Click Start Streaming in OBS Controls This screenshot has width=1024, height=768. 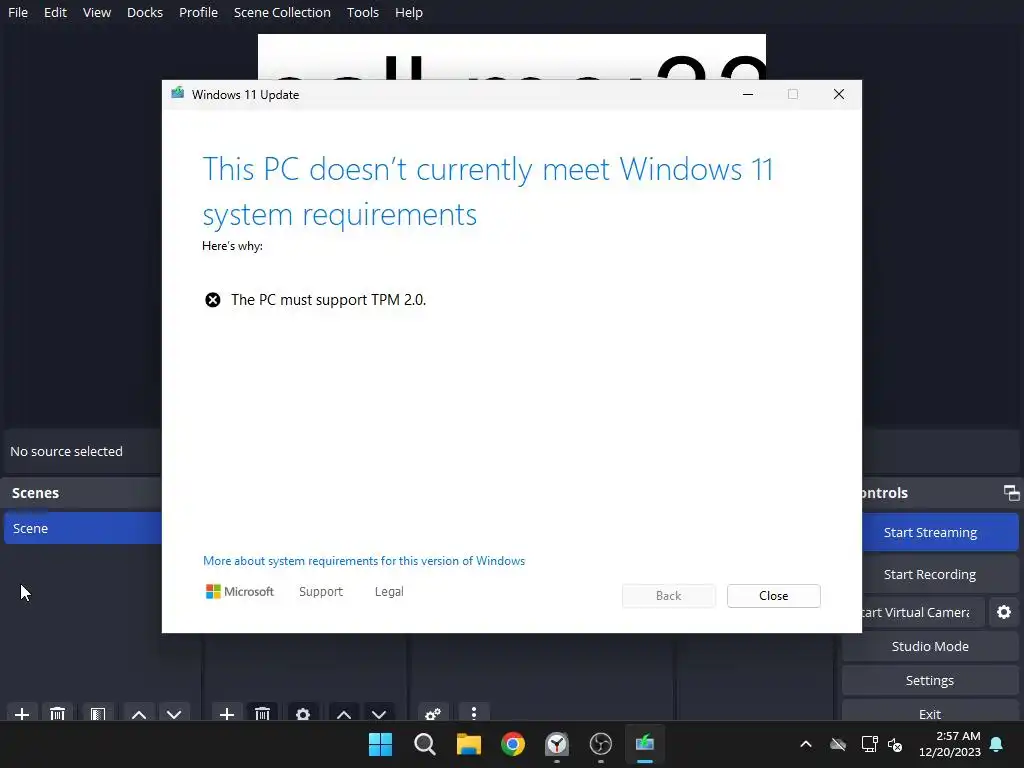pyautogui.click(x=940, y=532)
